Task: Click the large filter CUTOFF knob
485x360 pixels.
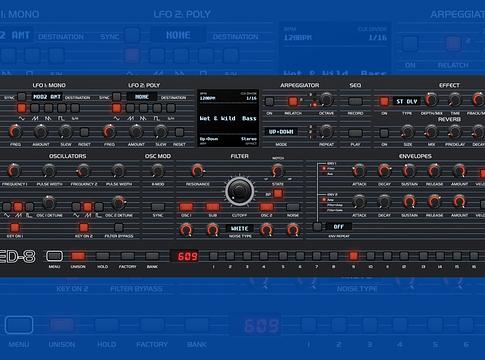Action: pyautogui.click(x=239, y=191)
